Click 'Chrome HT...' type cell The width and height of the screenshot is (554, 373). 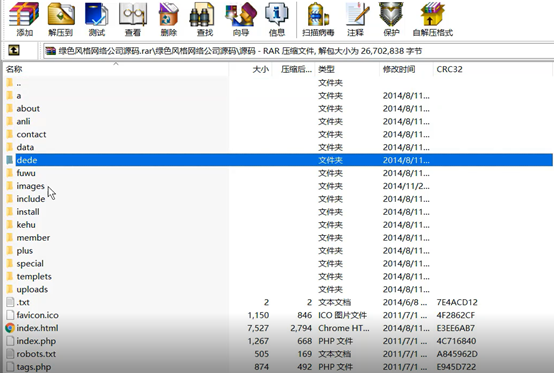point(344,328)
